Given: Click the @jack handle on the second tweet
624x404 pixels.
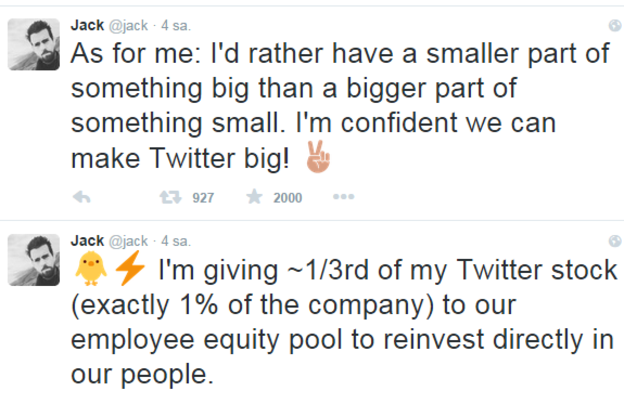Looking at the screenshot, I should pyautogui.click(x=128, y=241).
